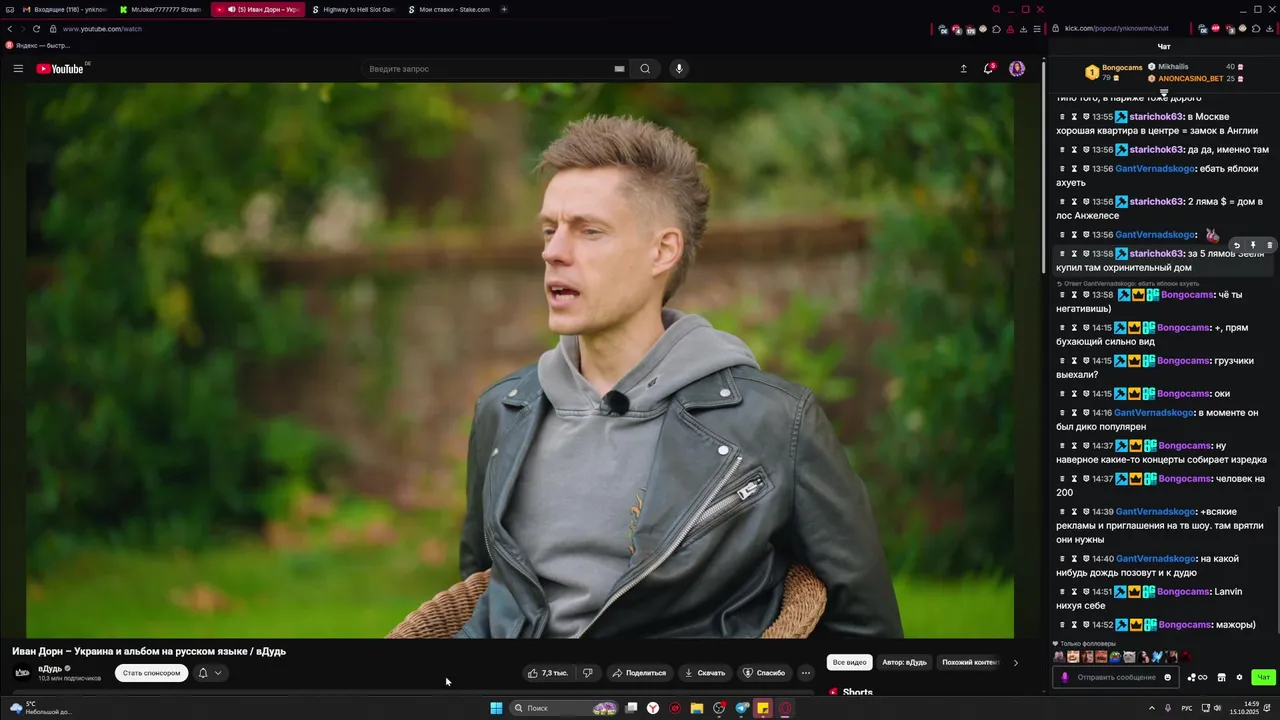Open Bongocams top gifter entry

(1112, 72)
